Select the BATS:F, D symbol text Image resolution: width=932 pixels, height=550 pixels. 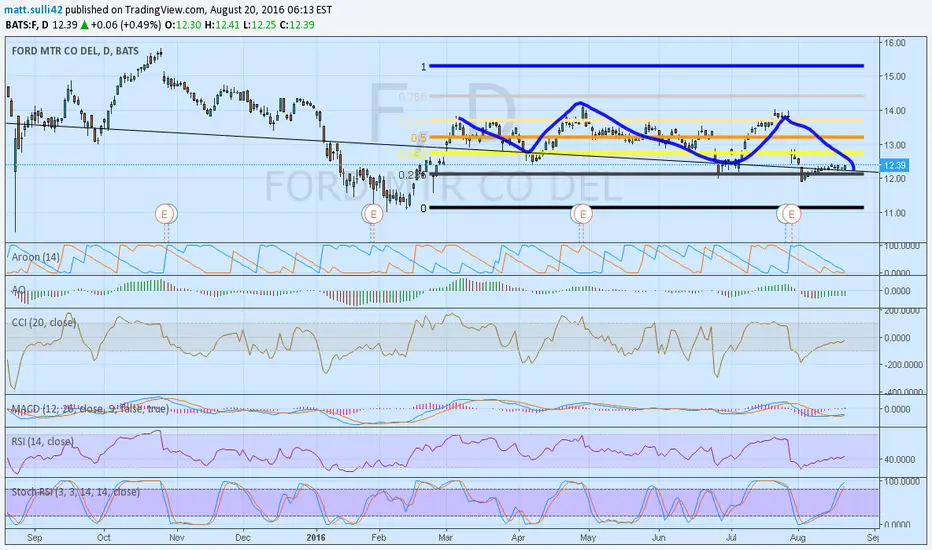click(27, 25)
